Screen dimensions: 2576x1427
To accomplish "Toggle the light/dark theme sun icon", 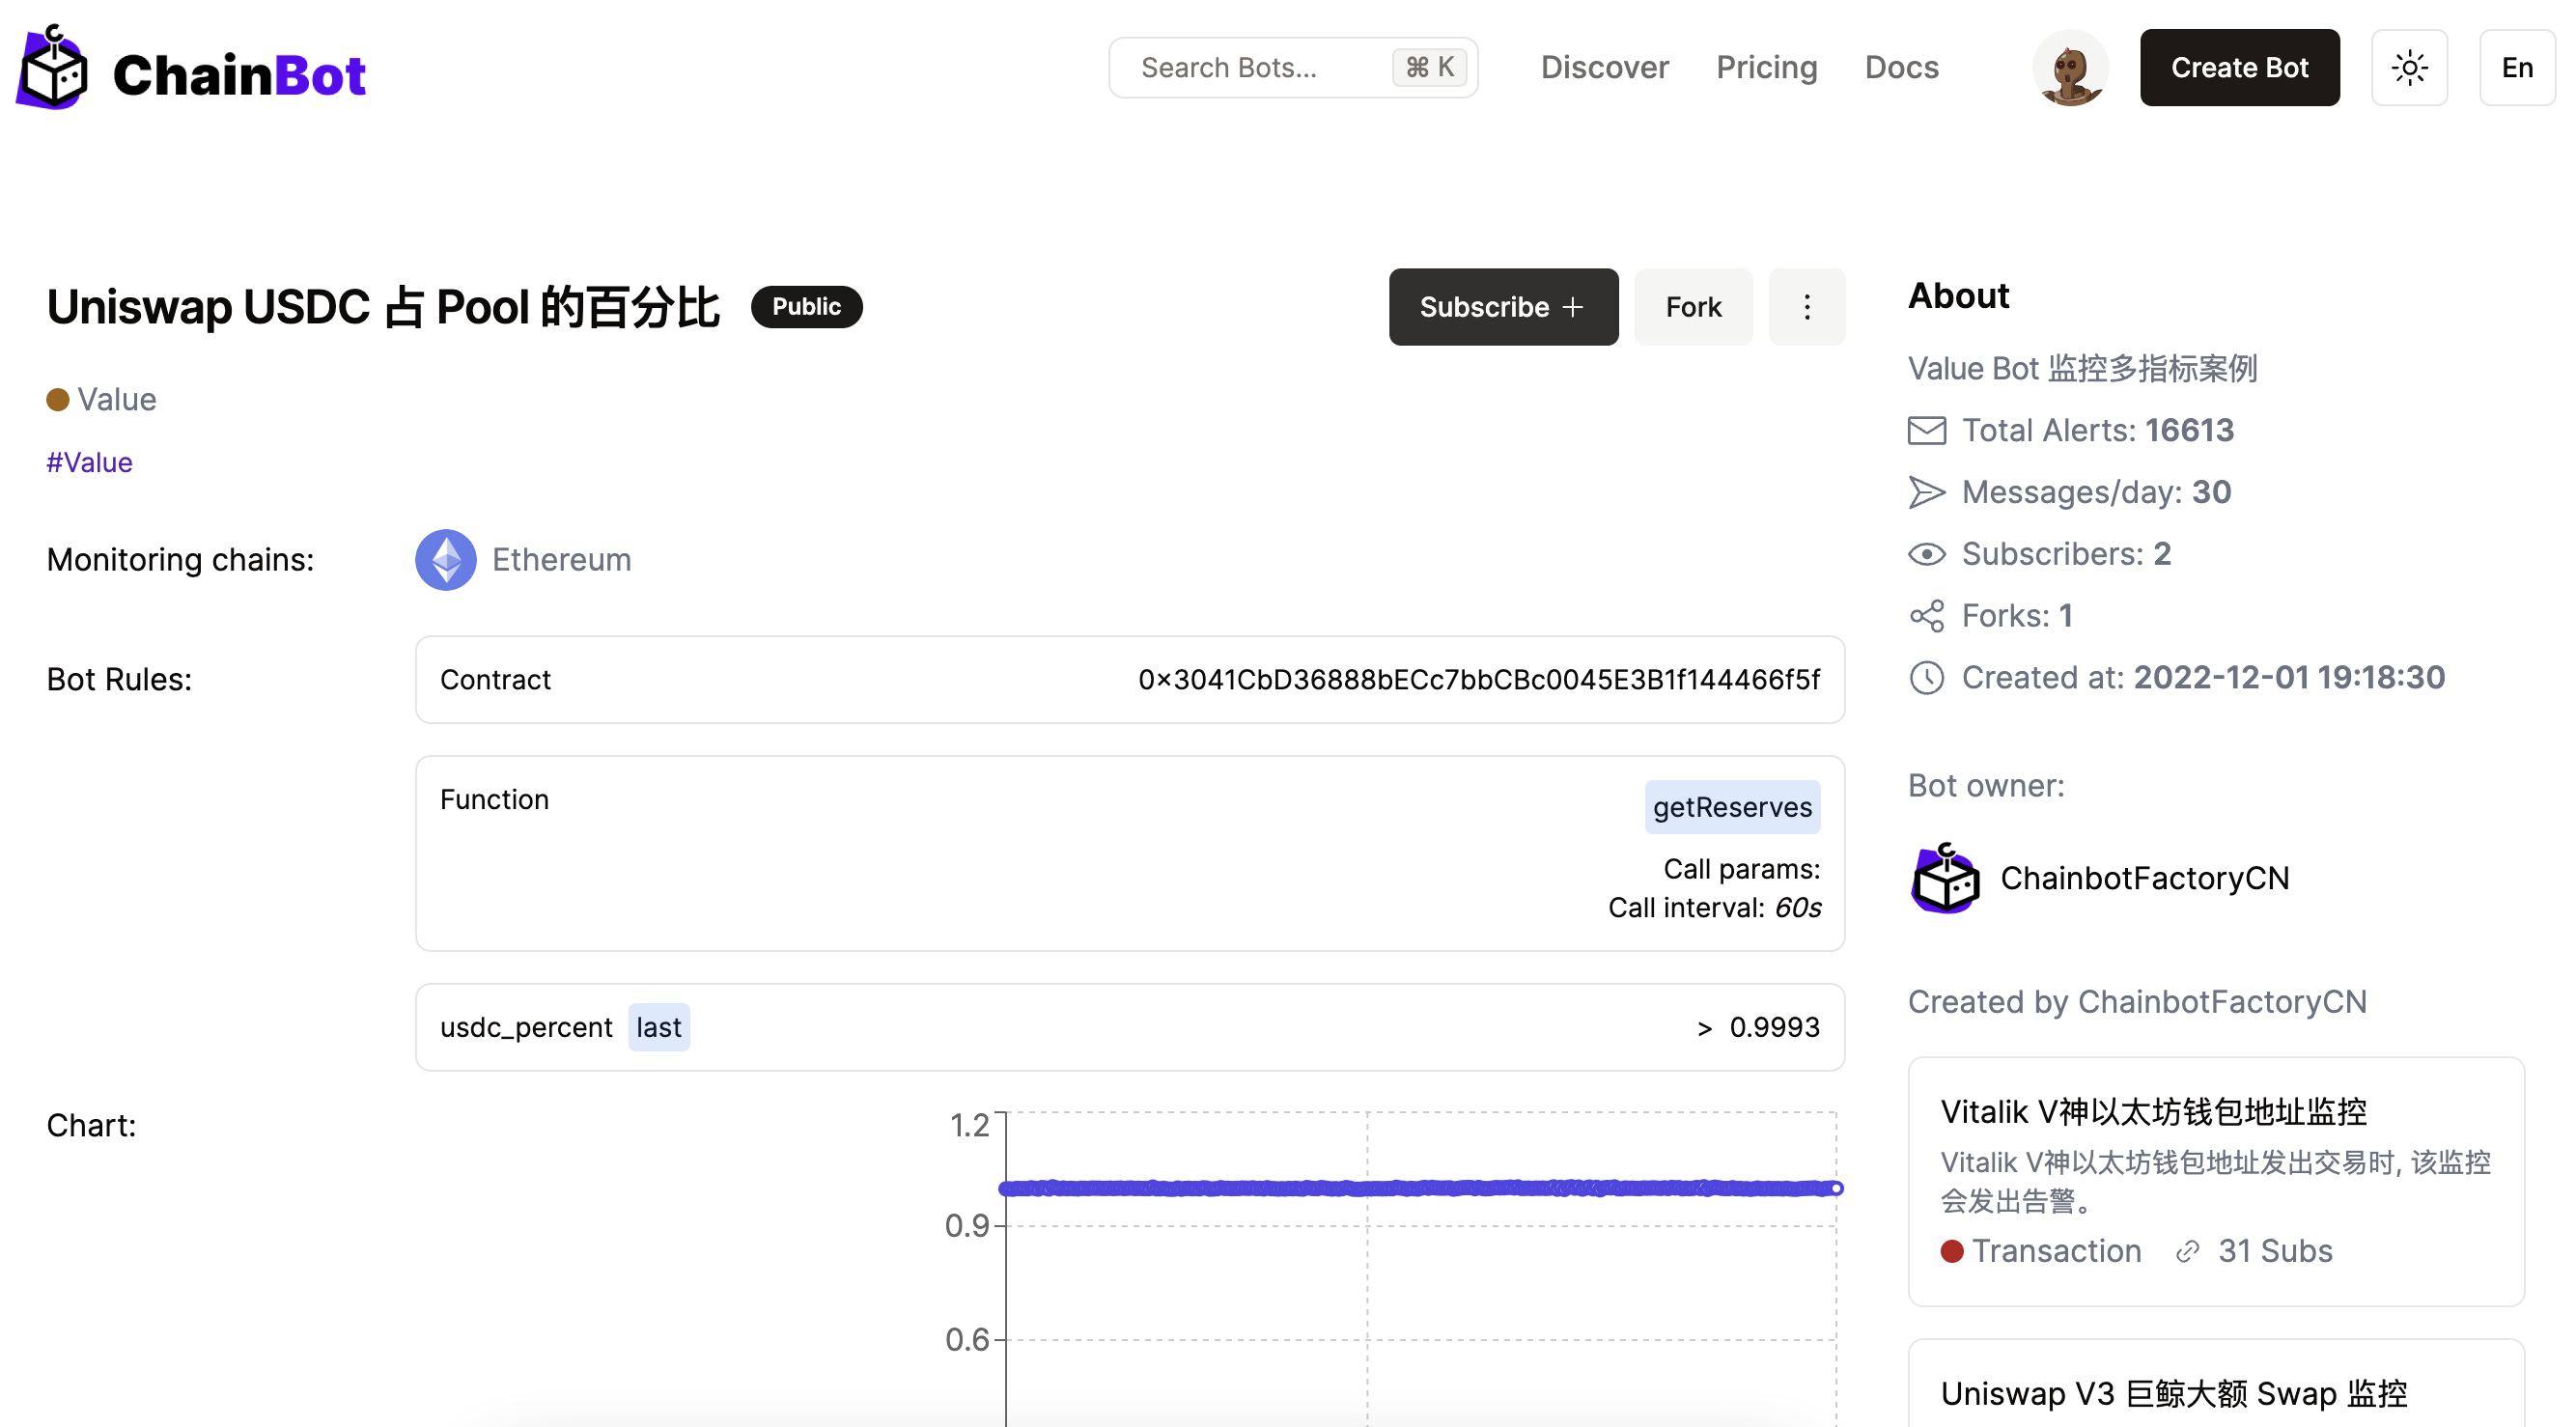I will tap(2408, 68).
